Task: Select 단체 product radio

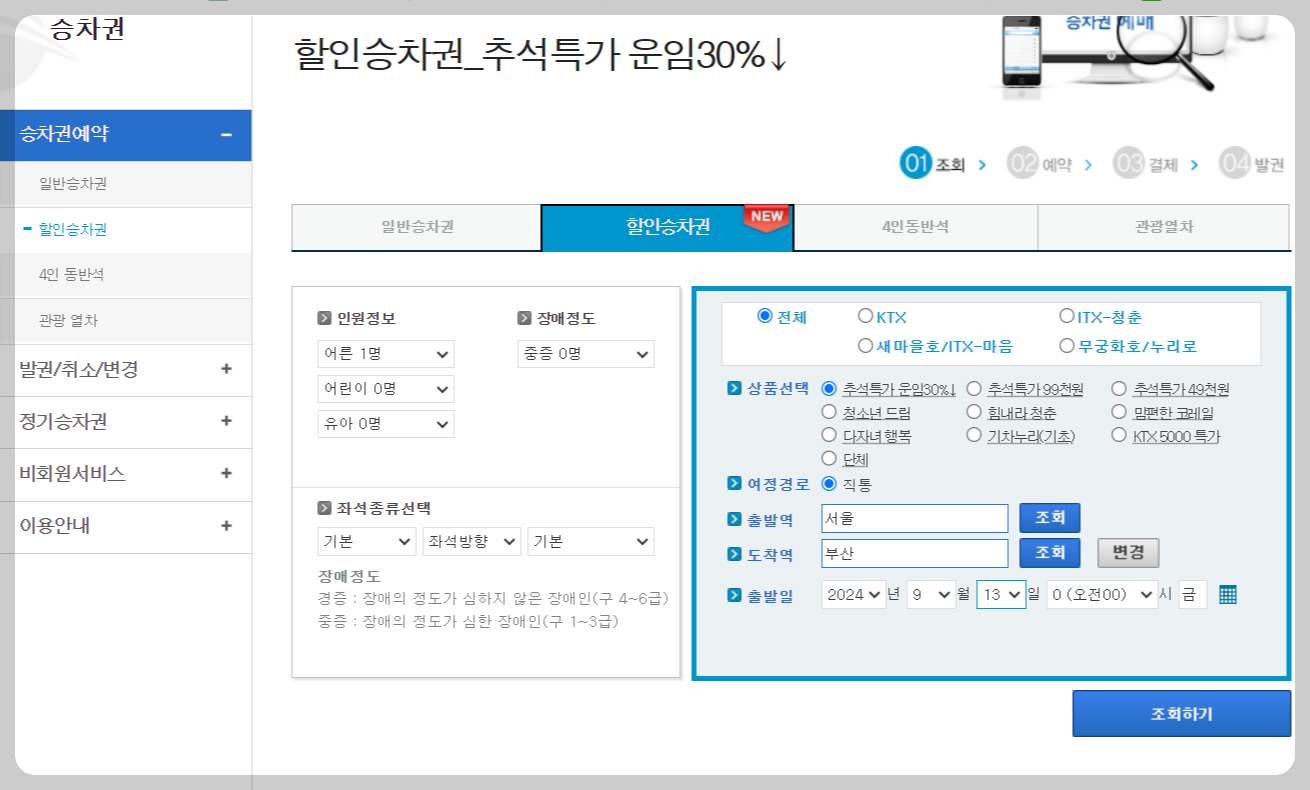Action: (x=828, y=459)
